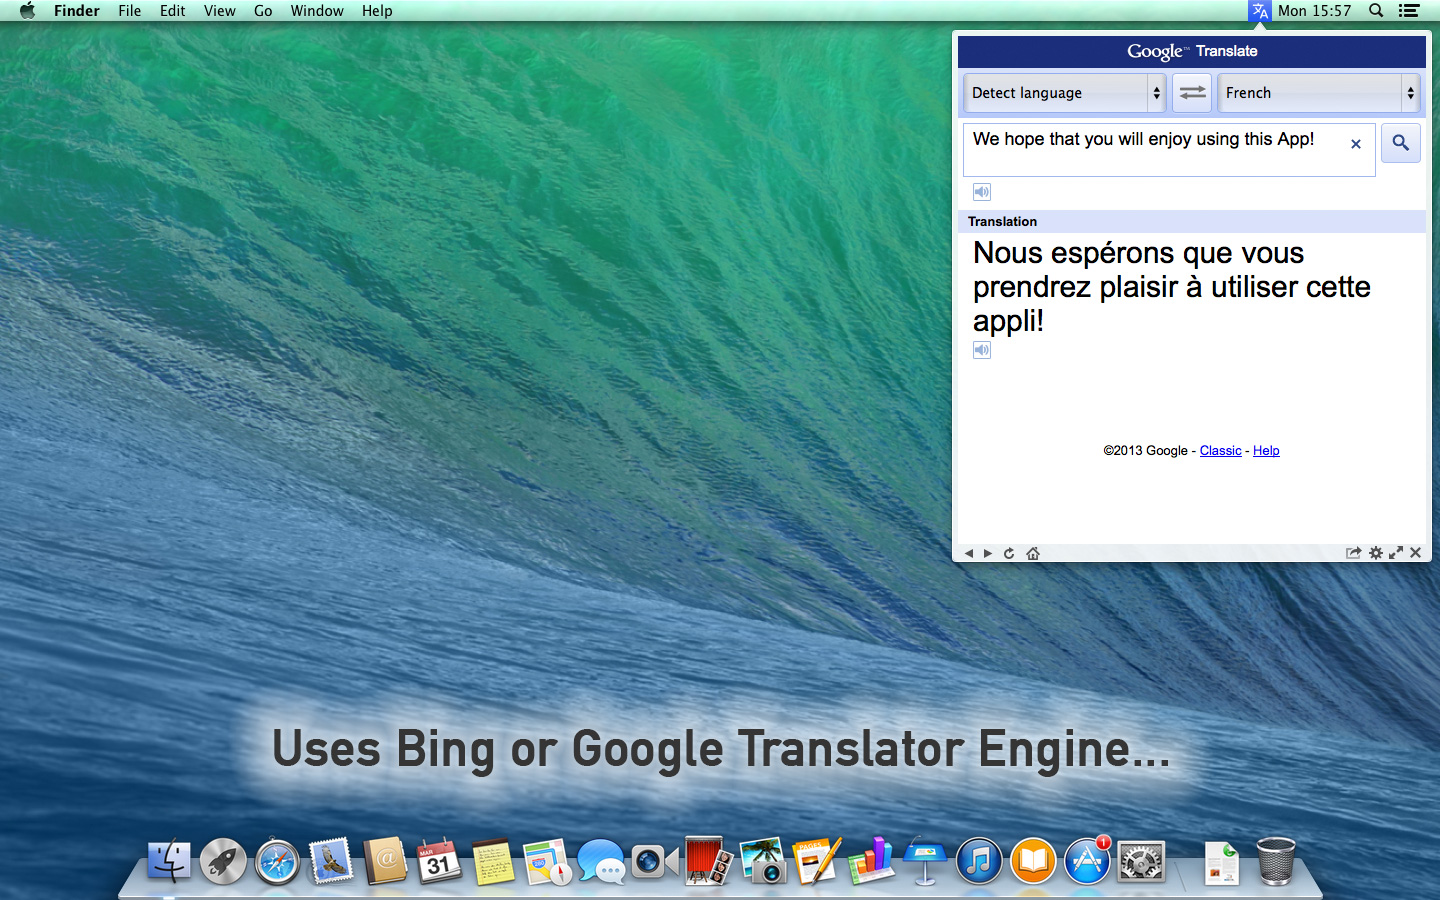The image size is (1440, 900).
Task: Click the translator menu bar icon
Action: pos(1259,11)
